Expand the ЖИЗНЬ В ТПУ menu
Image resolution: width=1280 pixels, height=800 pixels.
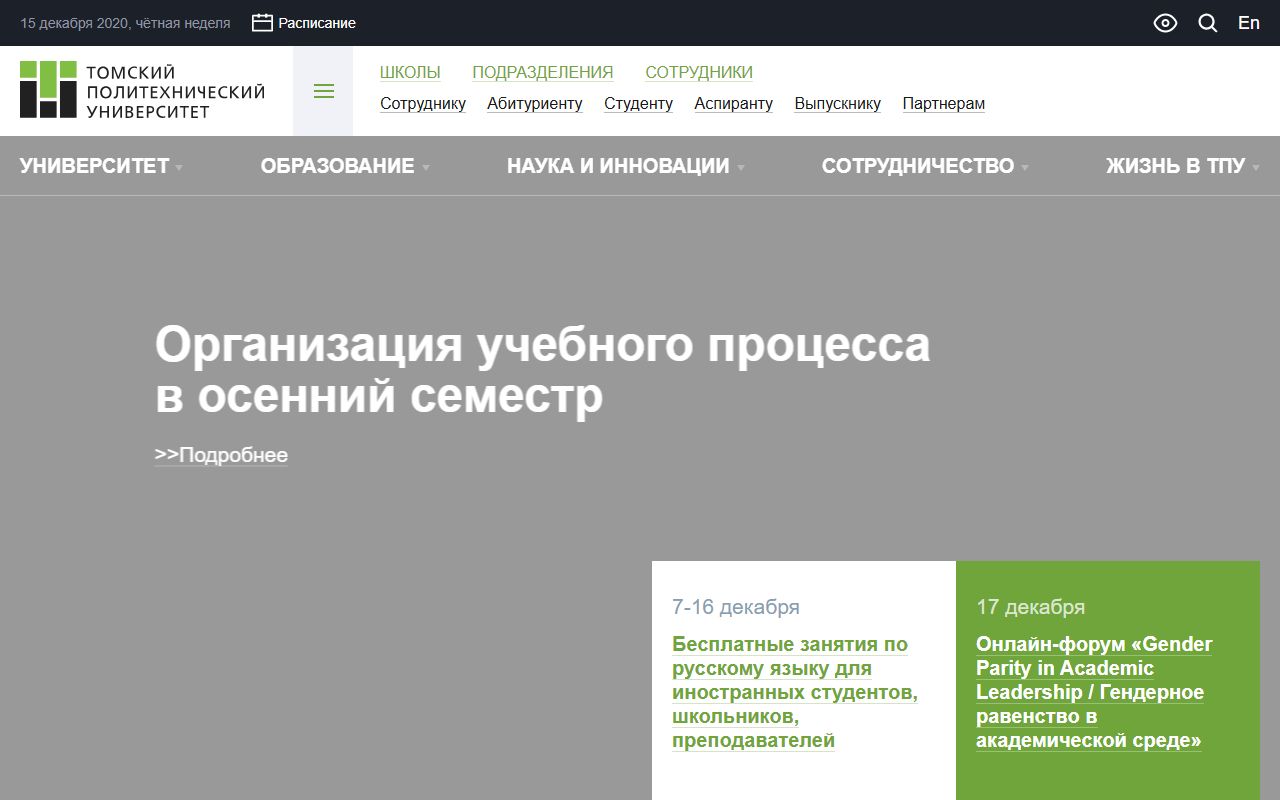[1183, 166]
